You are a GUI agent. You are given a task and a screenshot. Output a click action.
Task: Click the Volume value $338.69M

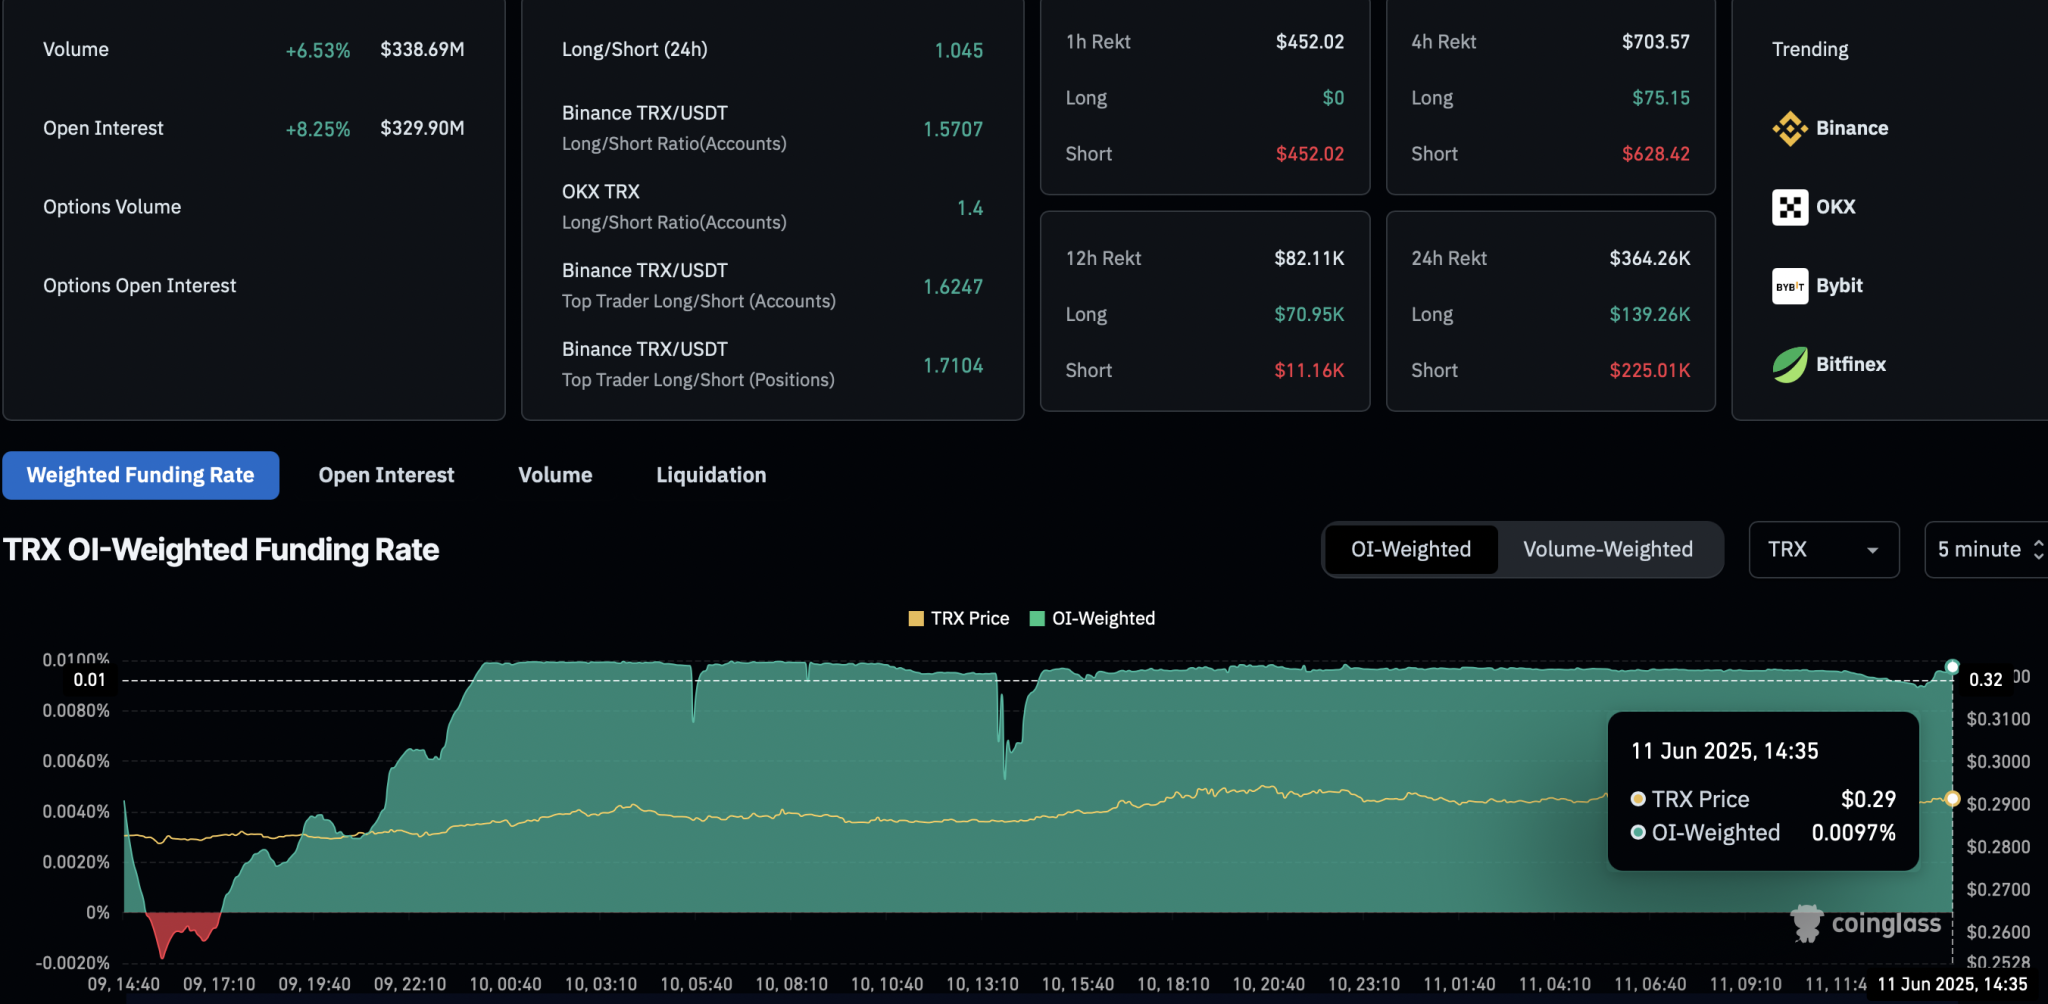tap(422, 49)
